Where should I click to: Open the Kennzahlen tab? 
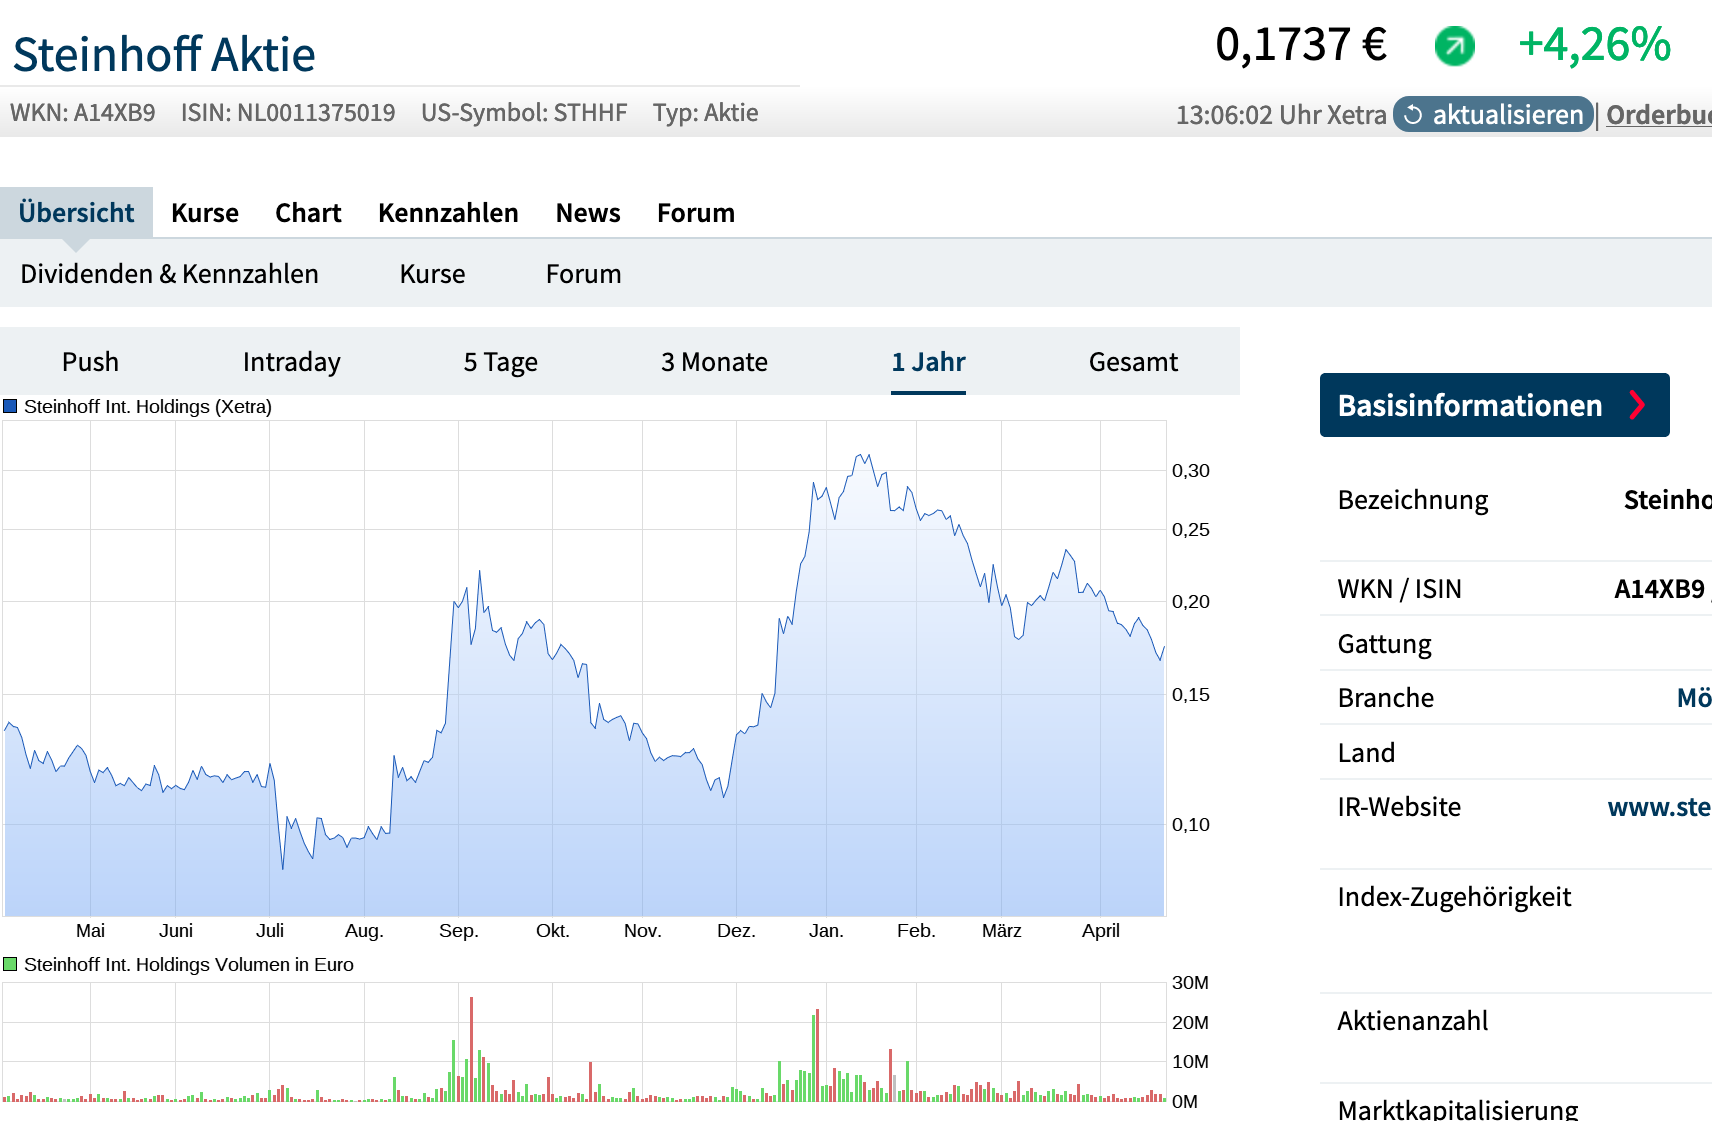tap(448, 213)
